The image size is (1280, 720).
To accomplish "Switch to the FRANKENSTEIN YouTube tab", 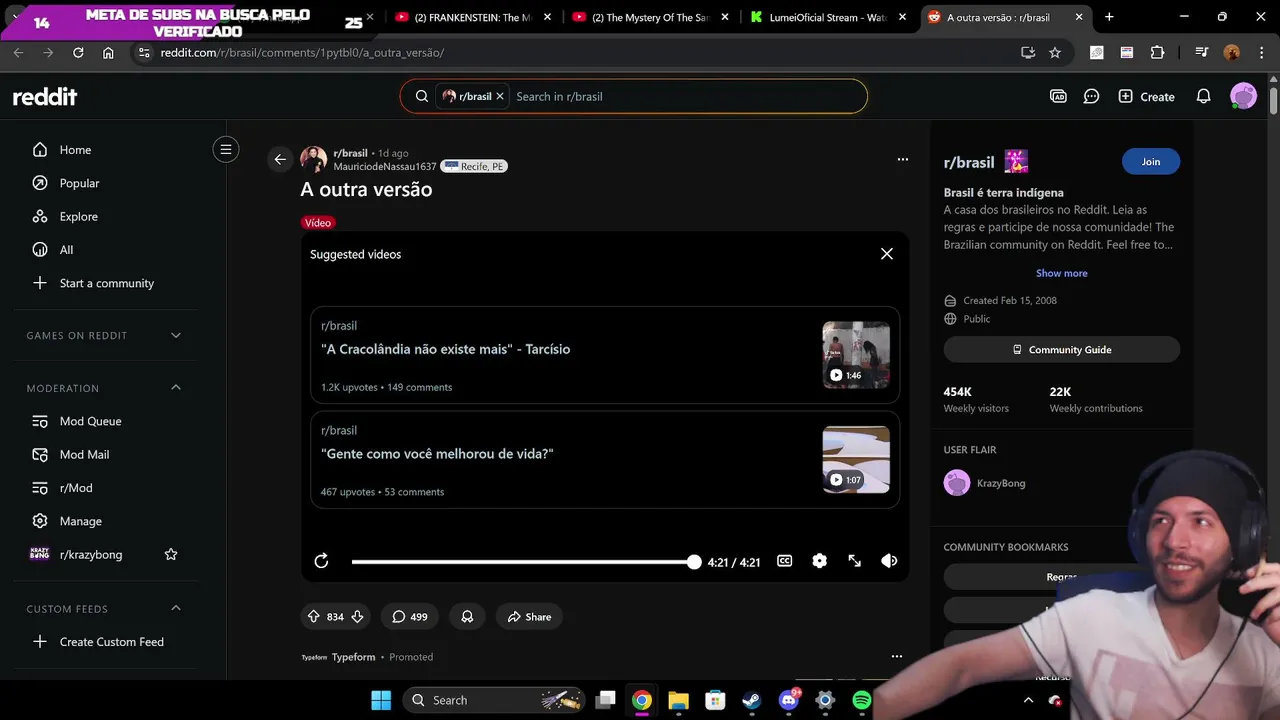I will point(472,17).
